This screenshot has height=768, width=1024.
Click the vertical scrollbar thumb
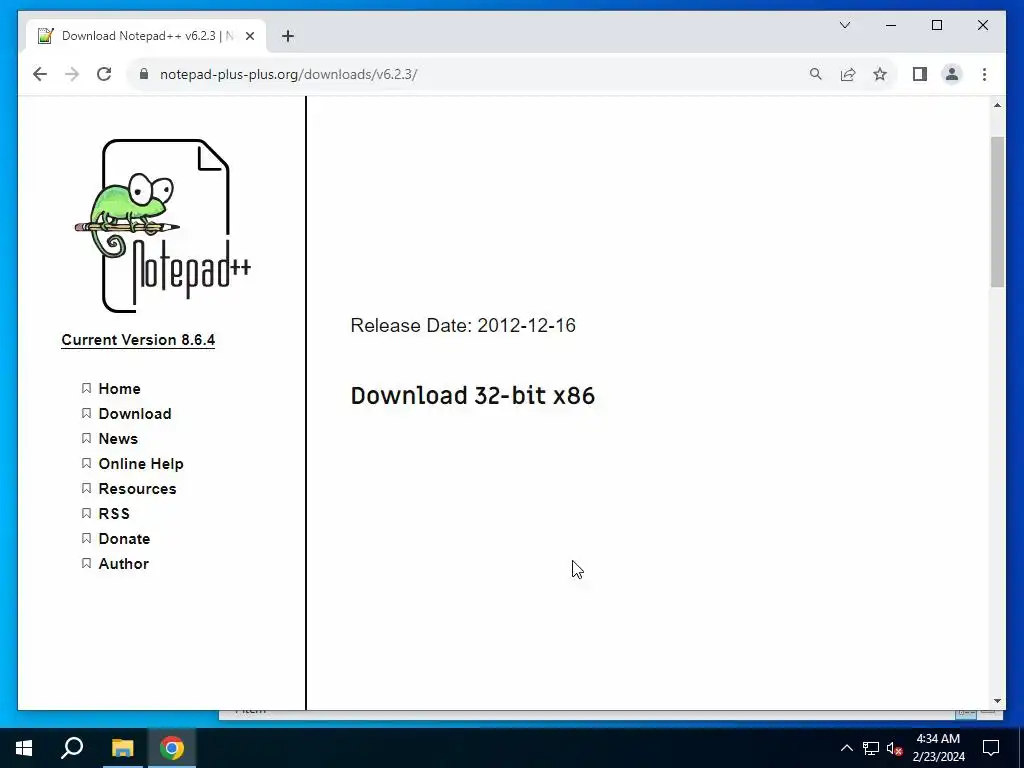click(997, 212)
